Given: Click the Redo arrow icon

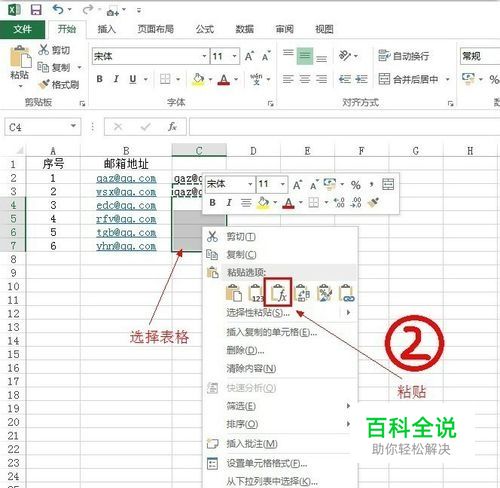Looking at the screenshot, I should [x=88, y=9].
